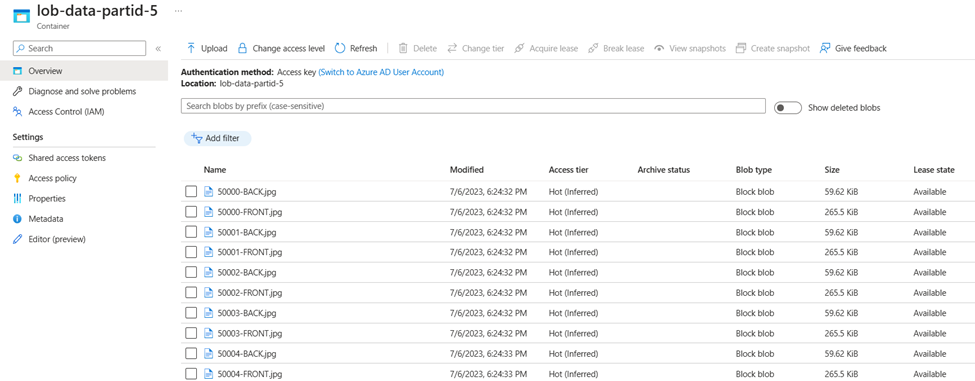
Task: Collapse the sidebar using the double chevron
Action: [158, 48]
